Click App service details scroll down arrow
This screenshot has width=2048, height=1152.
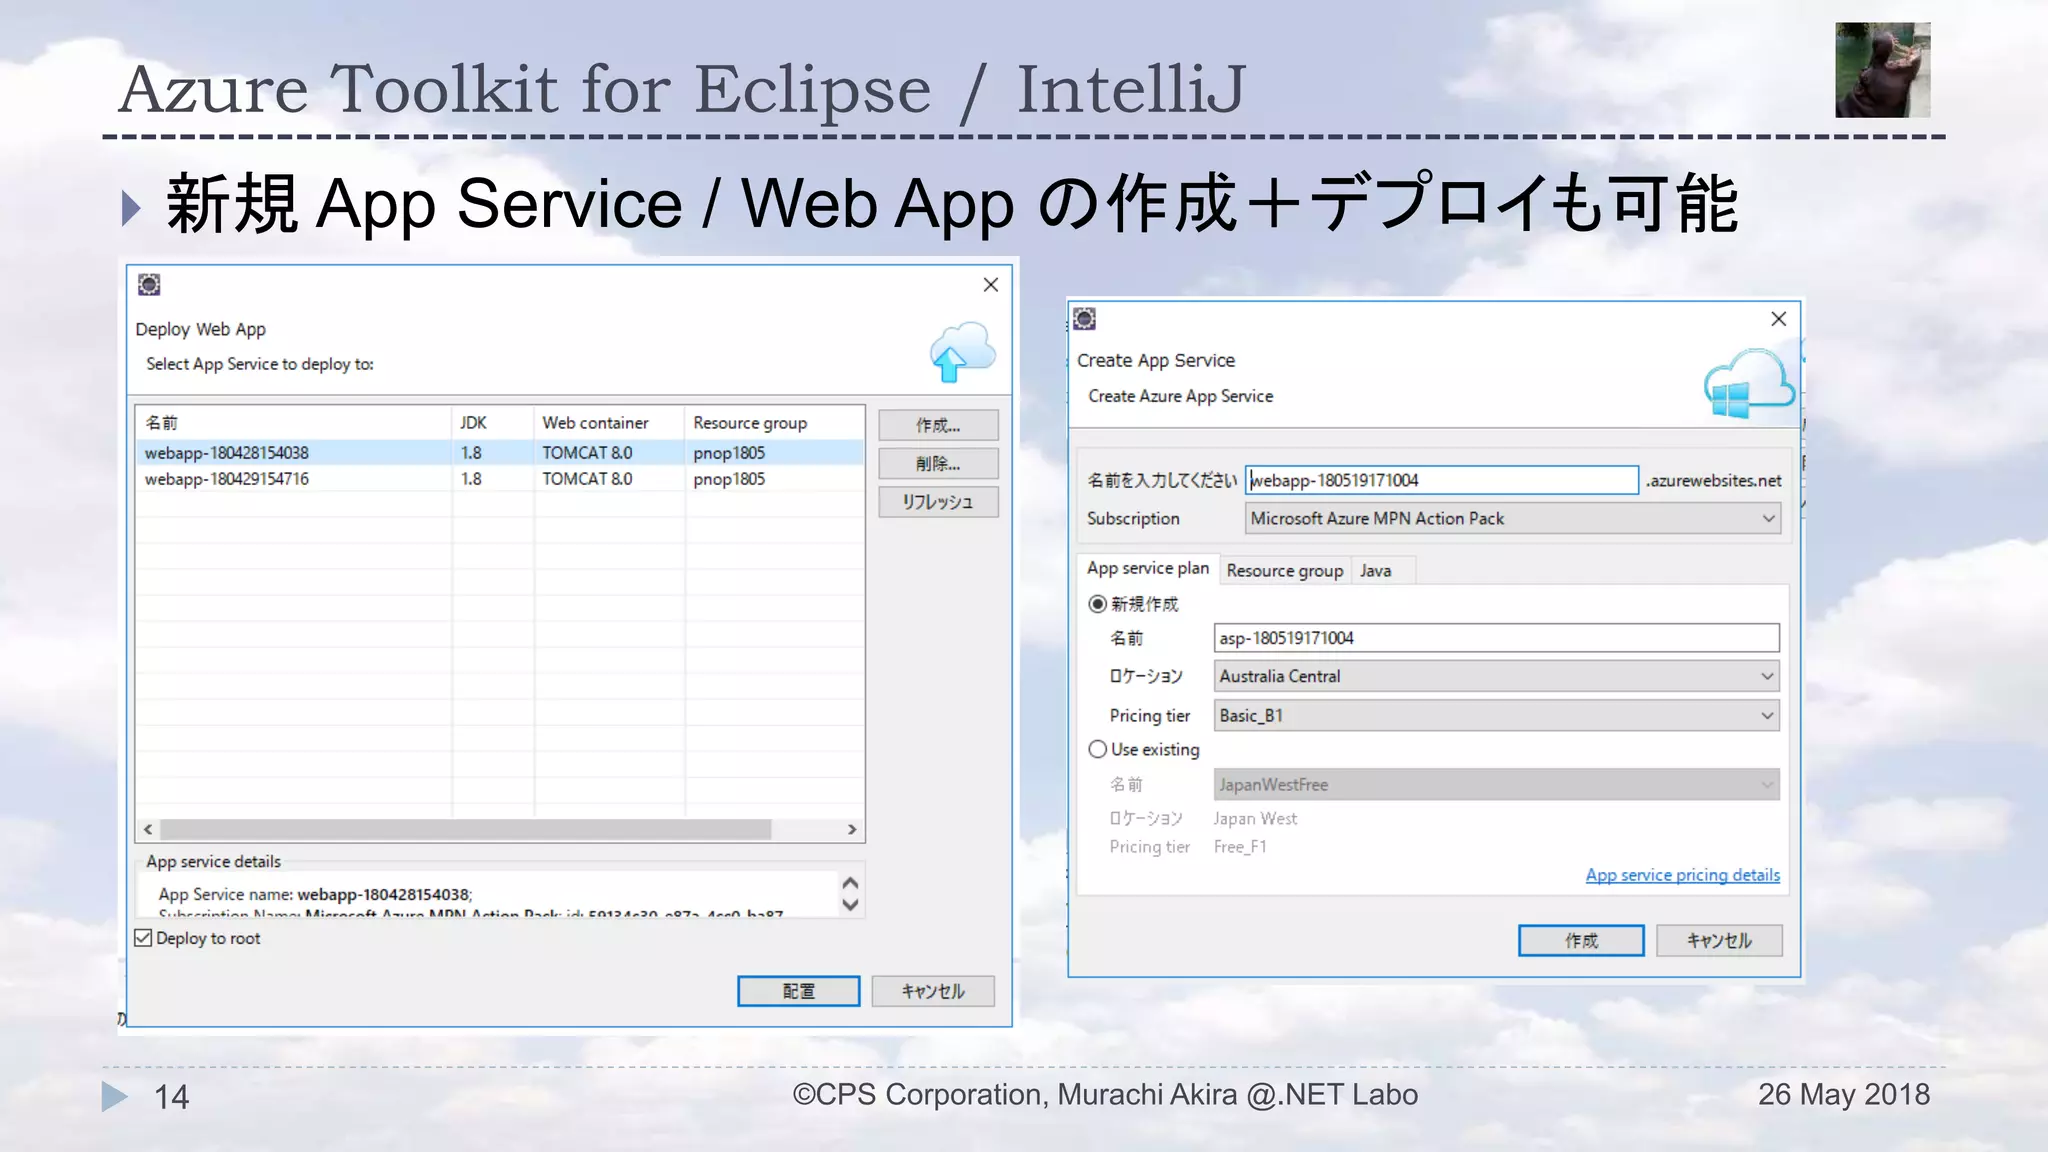850,905
